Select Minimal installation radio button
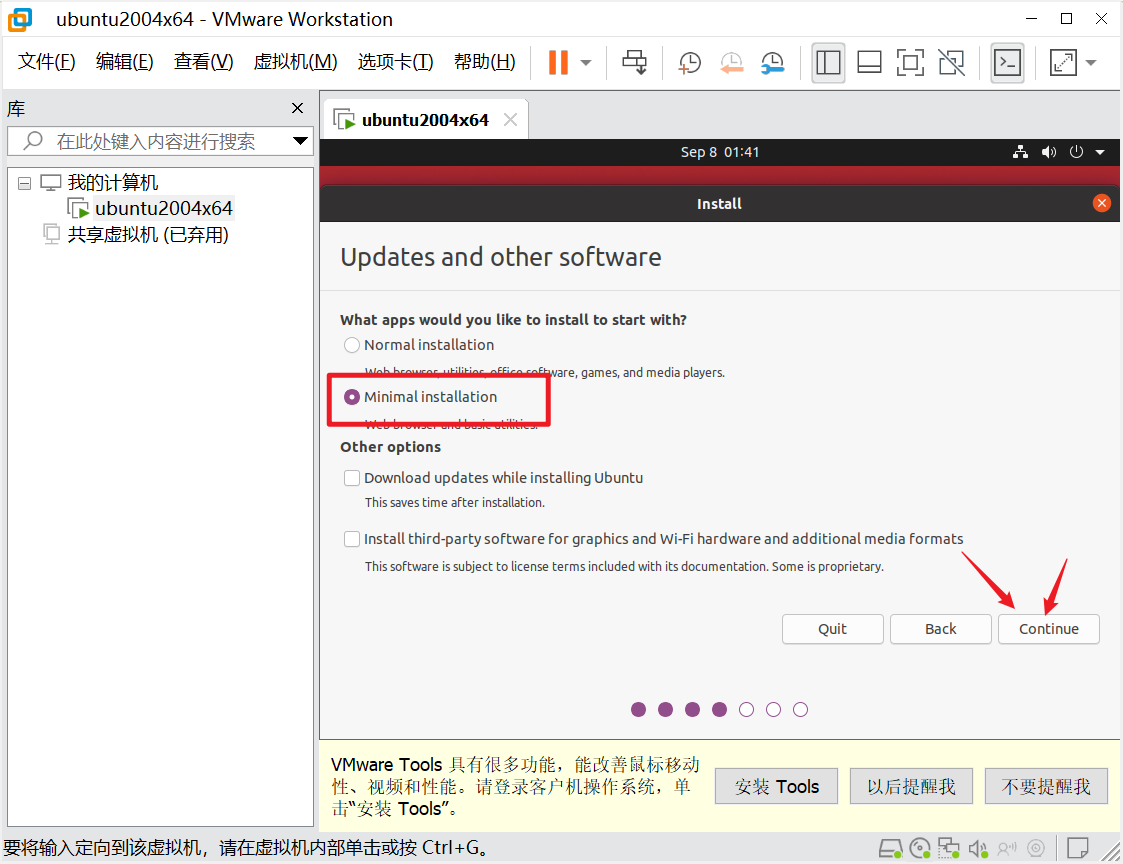Screen dimensions: 1123x864 tap(352, 397)
